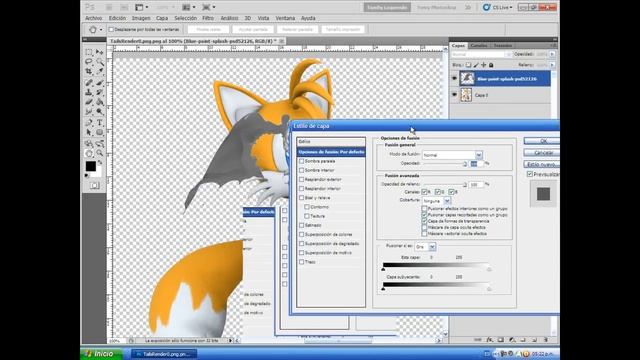The width and height of the screenshot is (640, 360).
Task: Select the Paint Bucket tool
Action: tap(100, 102)
